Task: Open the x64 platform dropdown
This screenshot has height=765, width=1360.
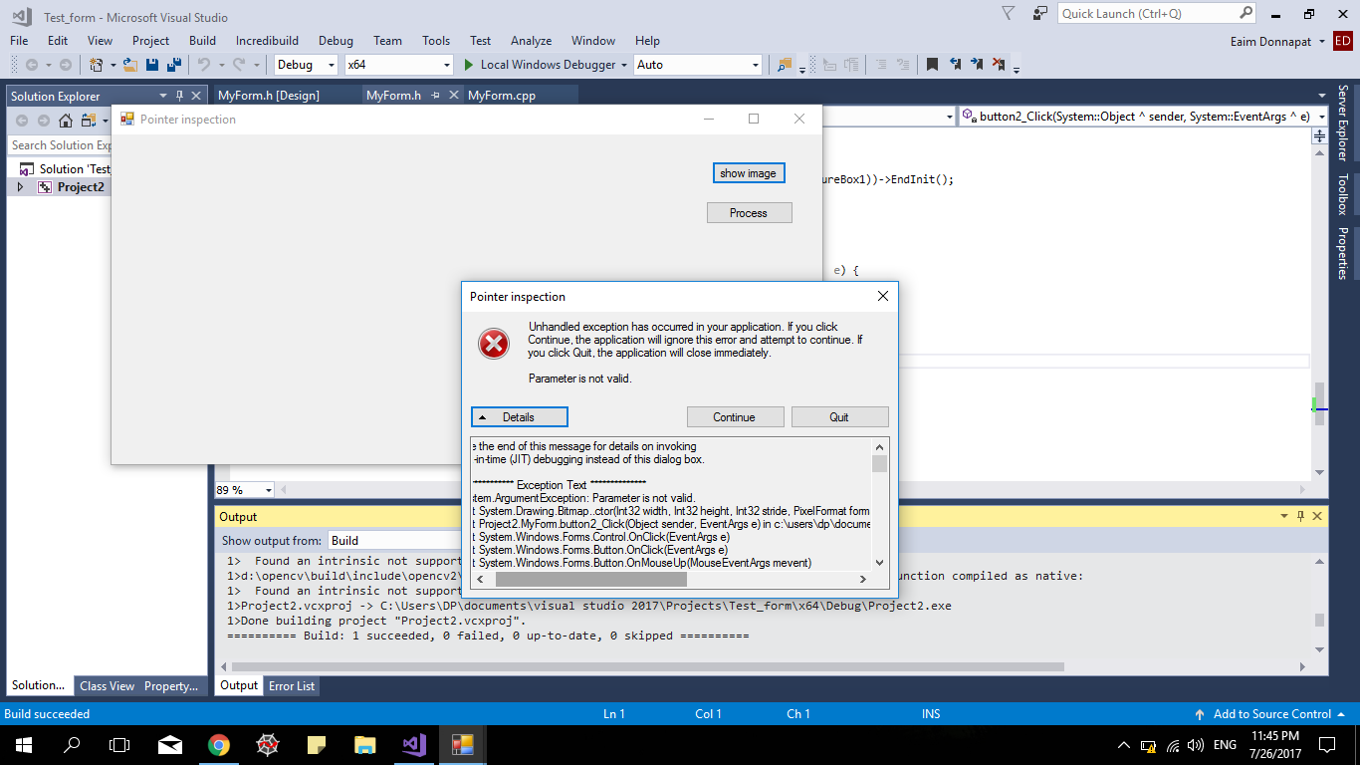Action: coord(446,65)
